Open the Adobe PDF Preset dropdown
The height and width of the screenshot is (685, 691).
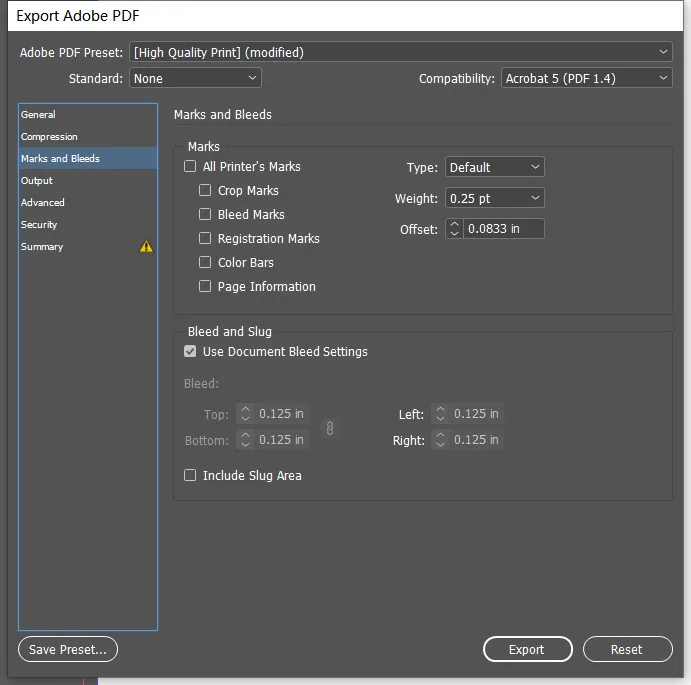[401, 52]
